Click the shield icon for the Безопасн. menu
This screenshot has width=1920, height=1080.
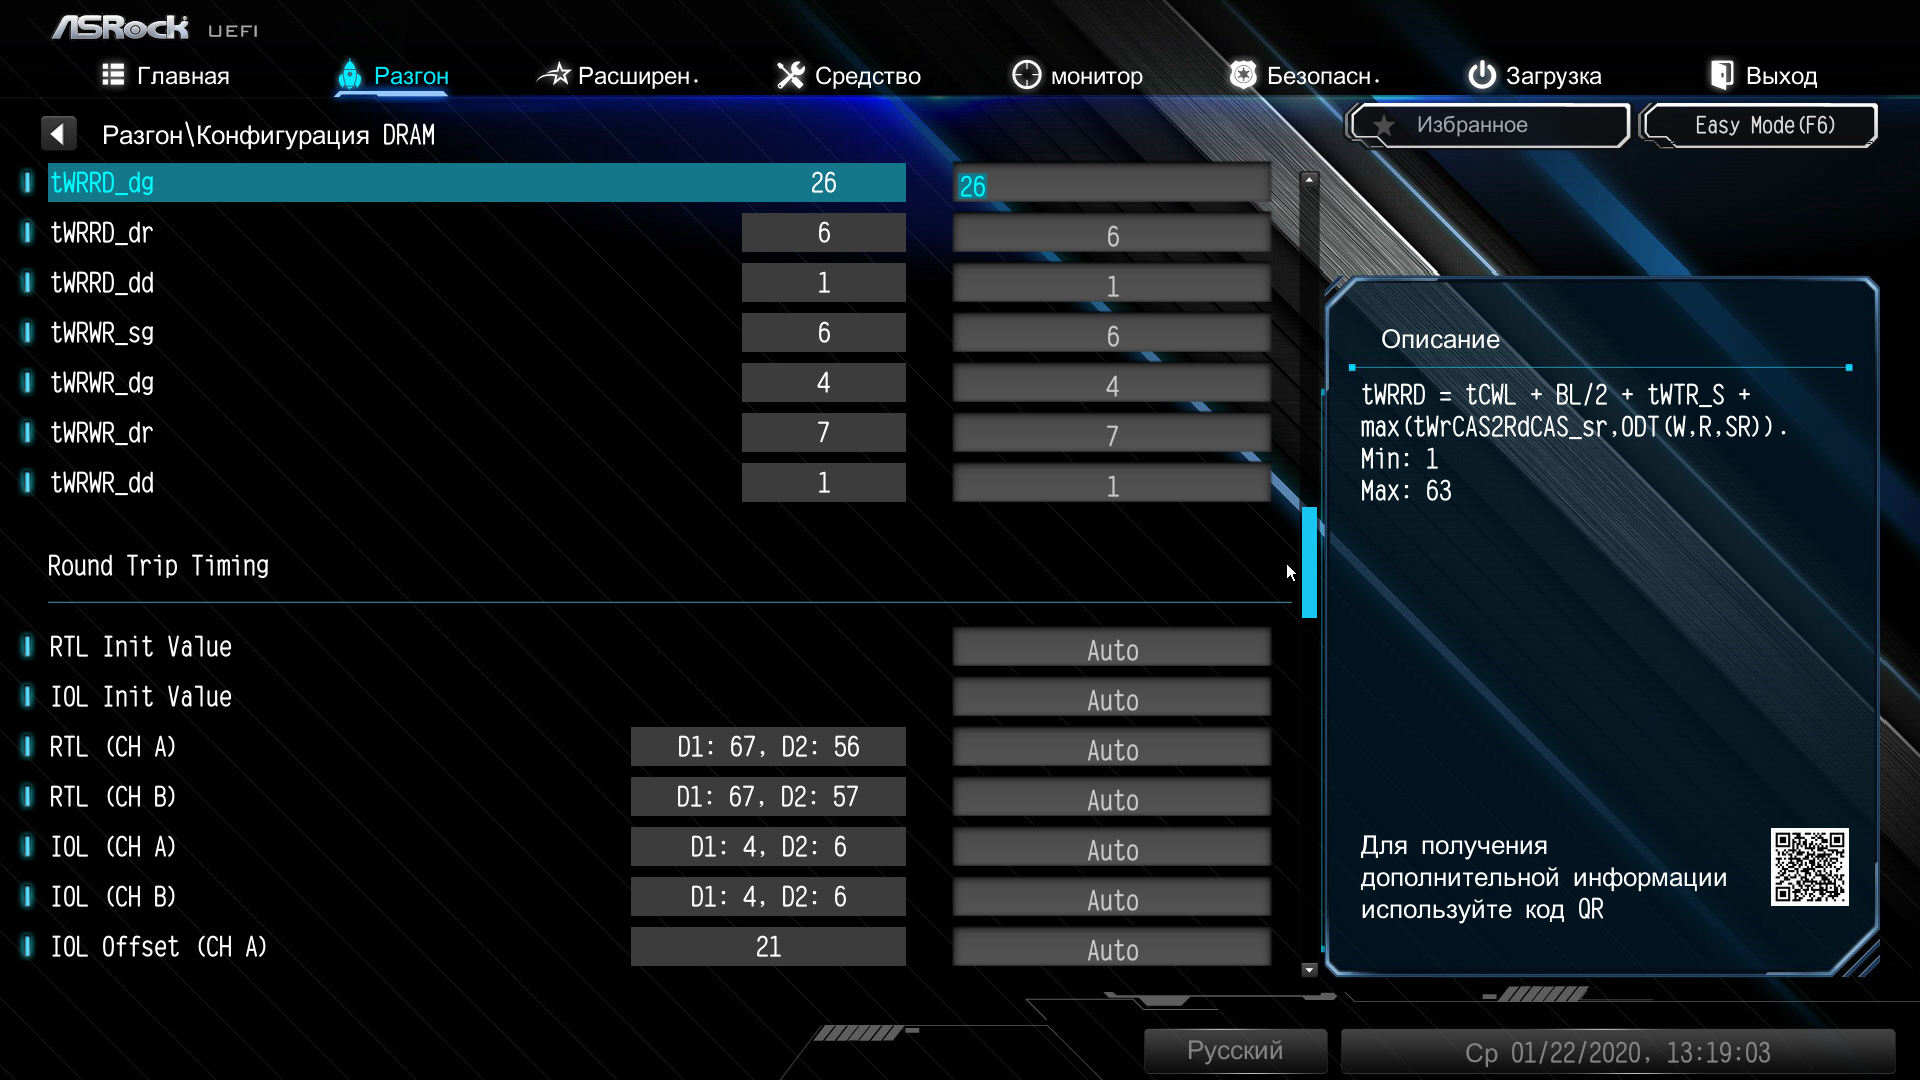1242,75
